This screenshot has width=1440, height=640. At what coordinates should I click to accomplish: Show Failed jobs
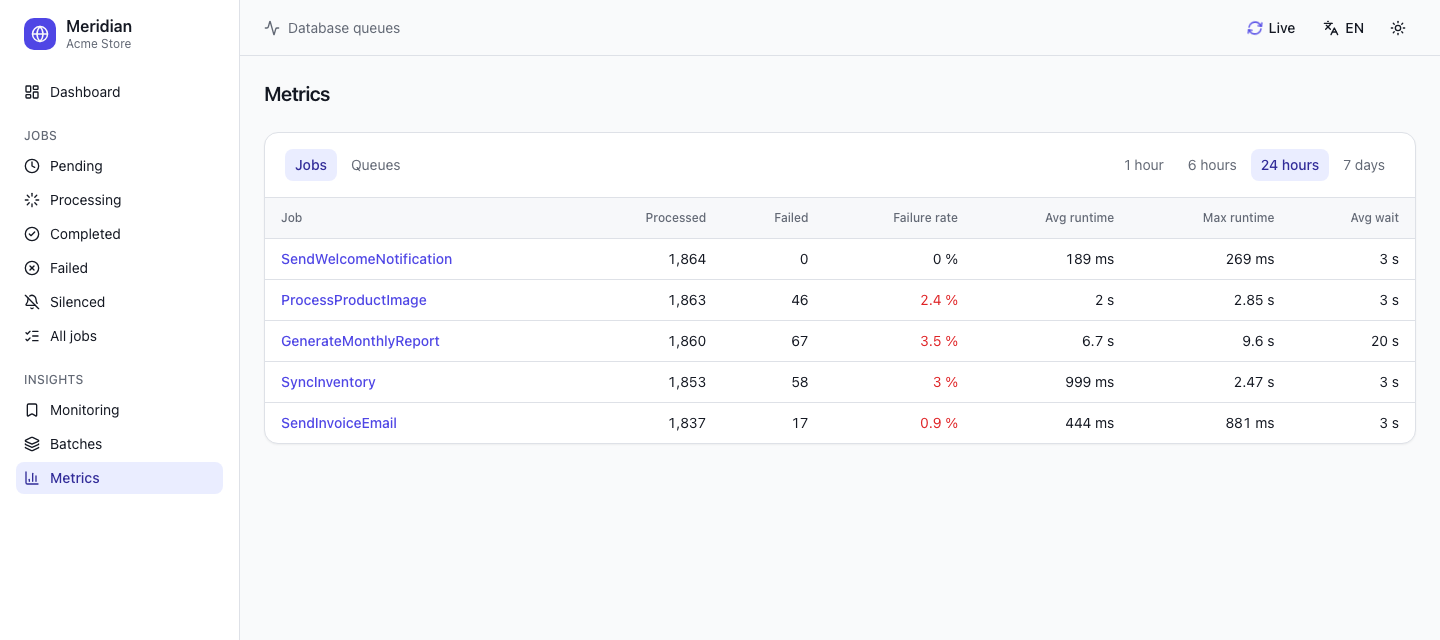coord(119,268)
